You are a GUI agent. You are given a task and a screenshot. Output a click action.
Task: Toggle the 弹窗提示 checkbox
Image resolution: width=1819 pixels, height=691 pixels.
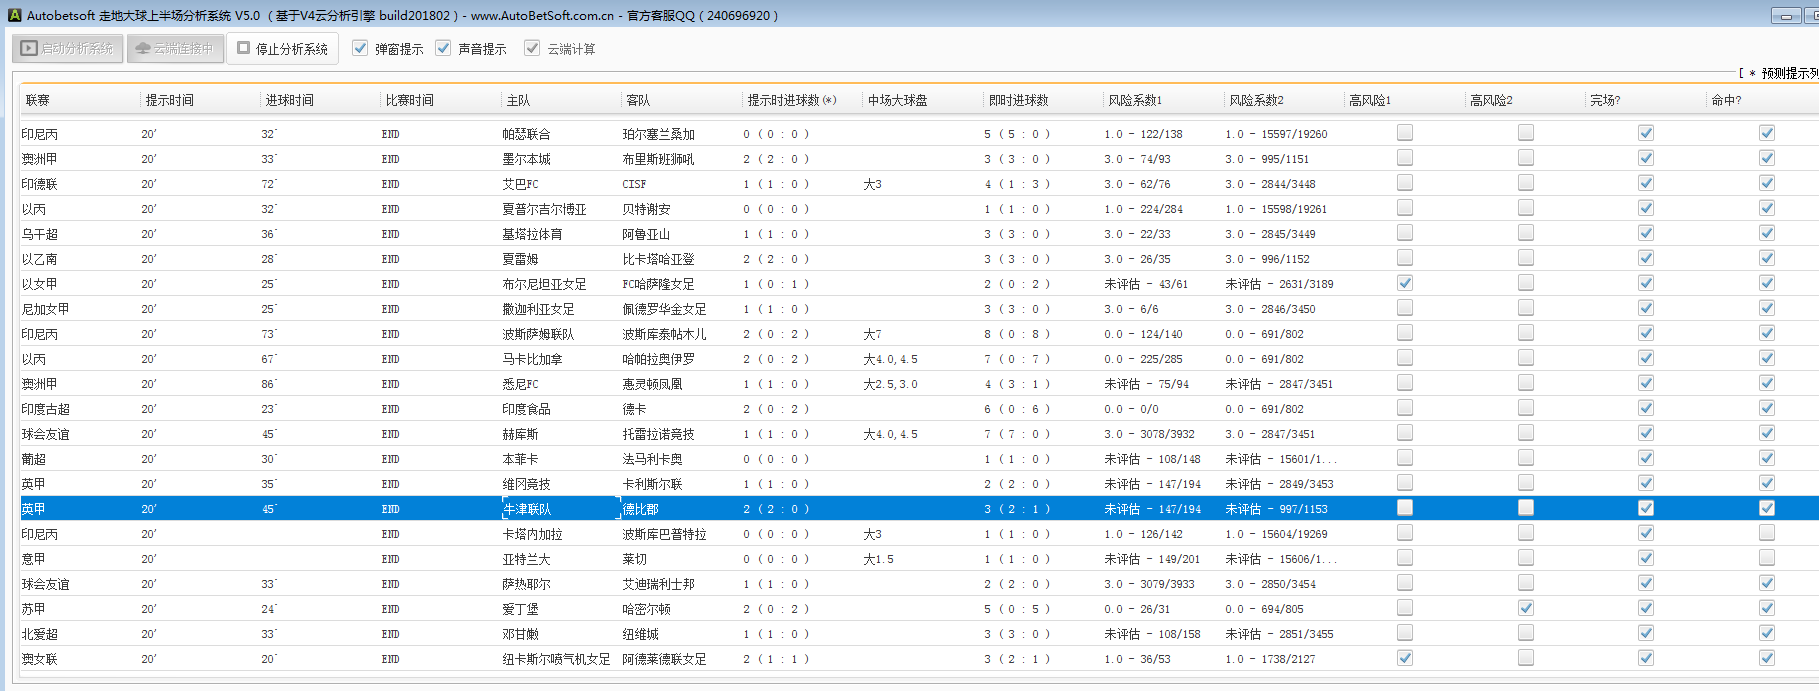coord(361,48)
